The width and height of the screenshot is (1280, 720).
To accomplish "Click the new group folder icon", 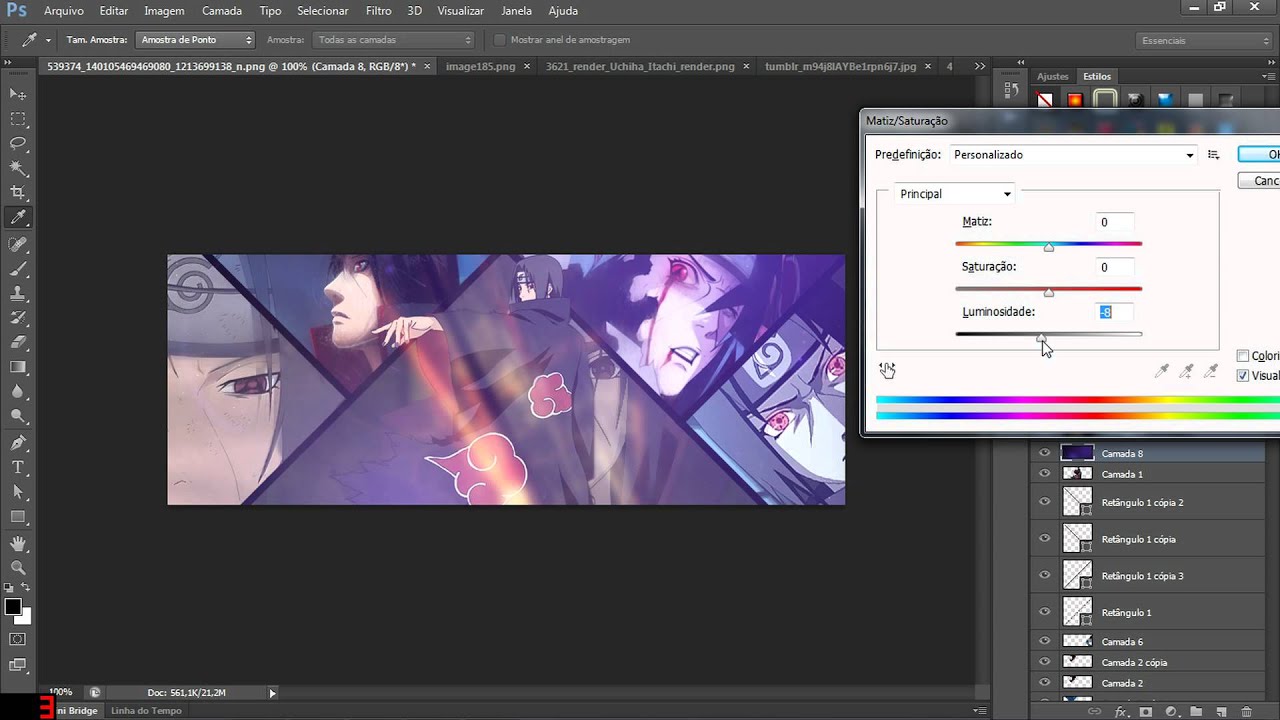I will (1196, 712).
